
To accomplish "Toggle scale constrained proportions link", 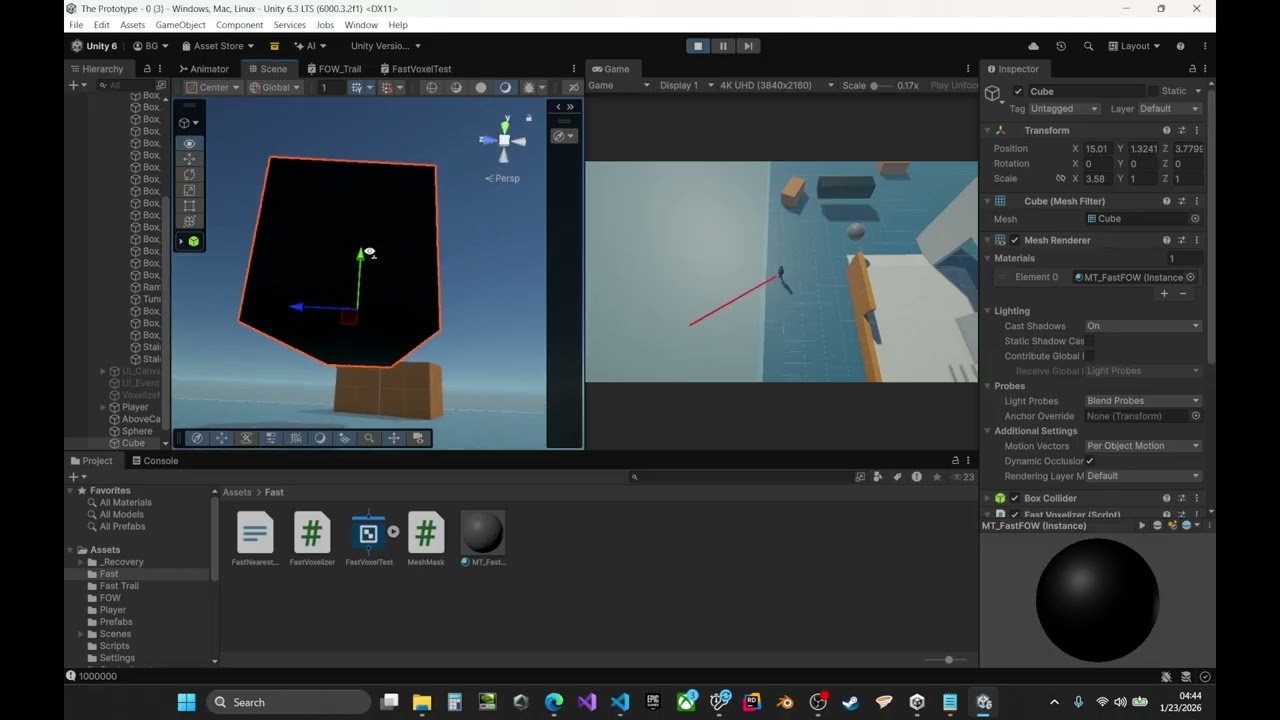I will click(1061, 178).
